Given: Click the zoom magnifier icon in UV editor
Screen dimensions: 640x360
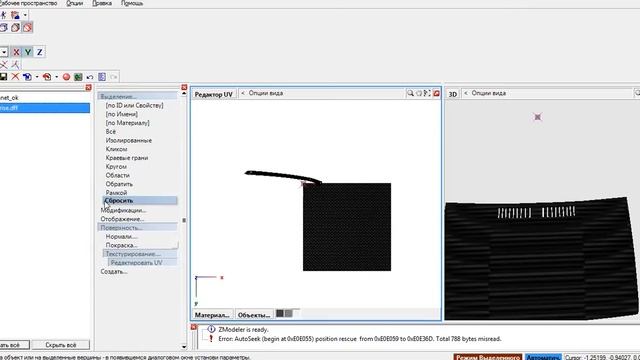Looking at the screenshot, I should (x=410, y=93).
